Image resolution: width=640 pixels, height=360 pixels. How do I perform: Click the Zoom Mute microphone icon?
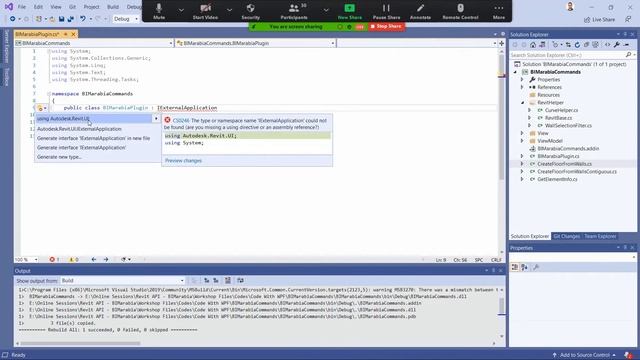[x=159, y=8]
